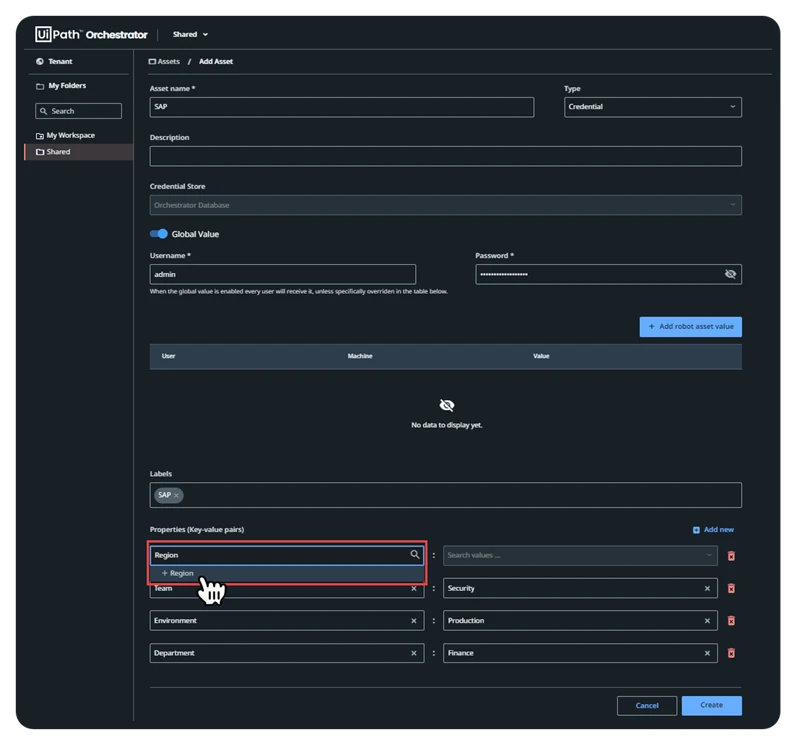The width and height of the screenshot is (800, 754).
Task: Clear the Department key
Action: point(414,654)
